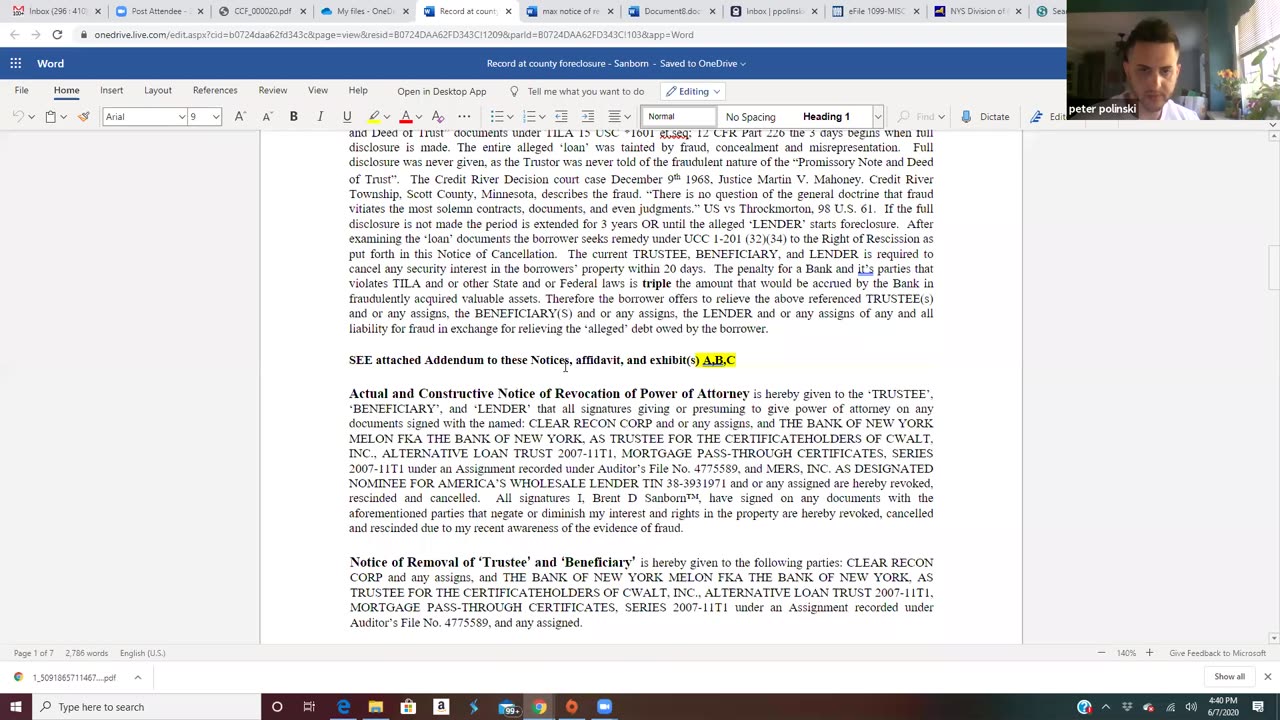This screenshot has width=1280, height=720.
Task: Apply yellow text highlight color
Action: click(x=374, y=117)
